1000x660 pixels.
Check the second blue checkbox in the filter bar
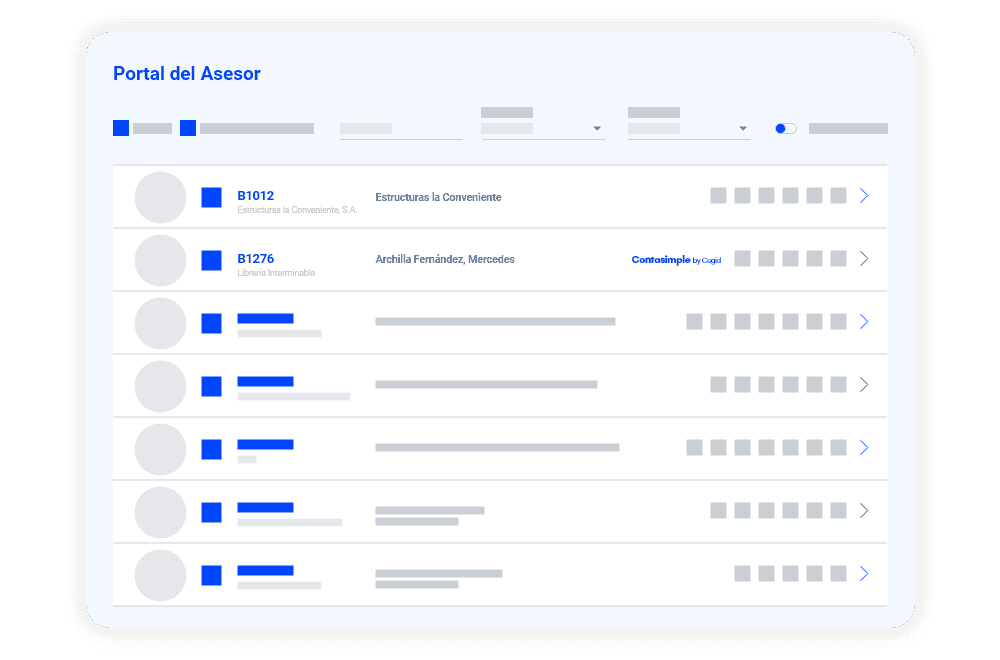pyautogui.click(x=188, y=128)
